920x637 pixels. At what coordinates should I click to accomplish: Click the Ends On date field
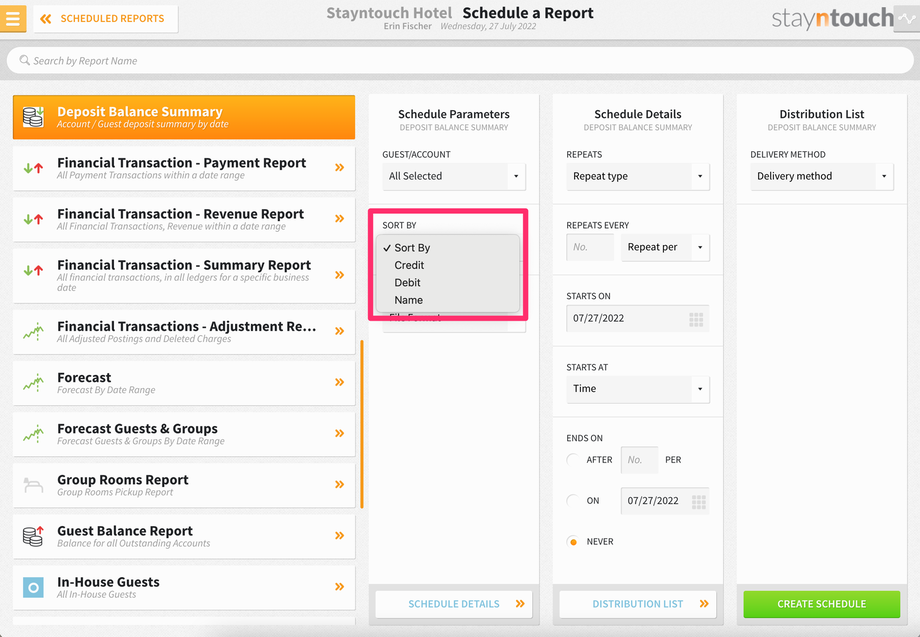tap(665, 501)
